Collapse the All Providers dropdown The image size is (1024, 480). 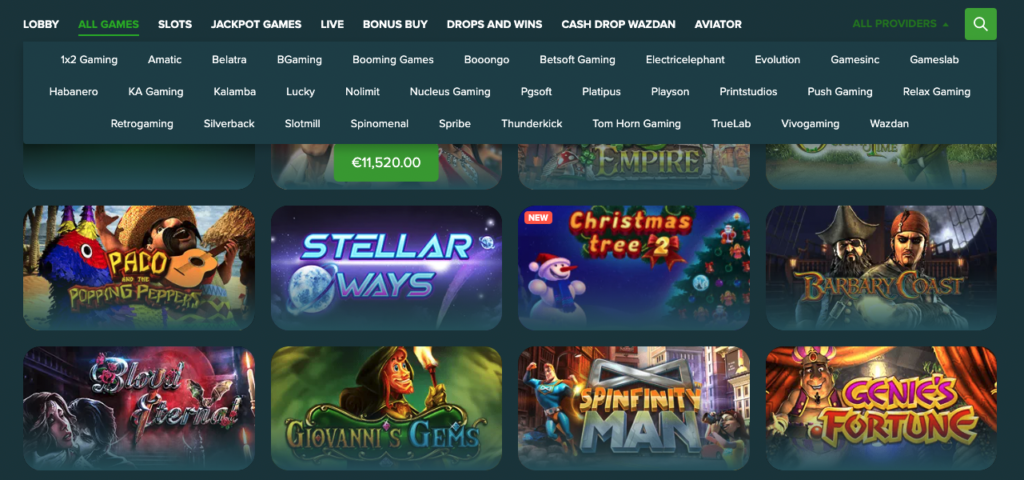click(x=901, y=24)
